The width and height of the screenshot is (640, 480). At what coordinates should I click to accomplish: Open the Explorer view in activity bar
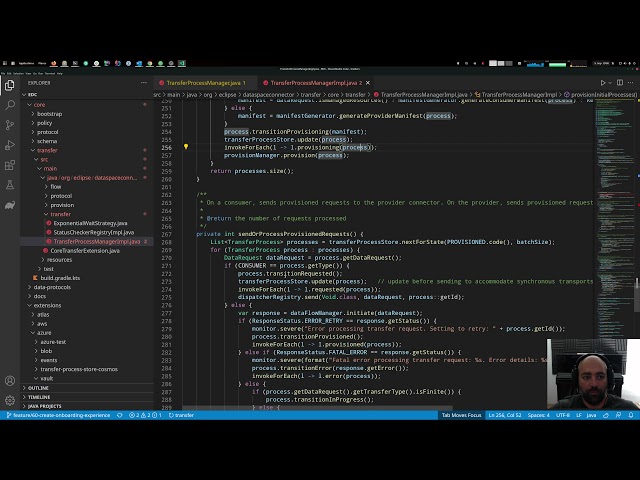[x=10, y=85]
